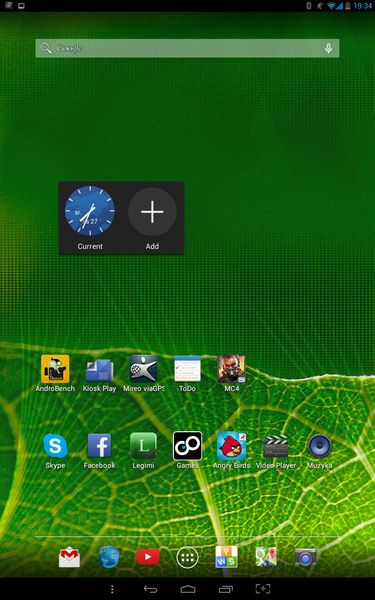Open notification icon at status bar left
375x600 pixels.
pos(9,5)
